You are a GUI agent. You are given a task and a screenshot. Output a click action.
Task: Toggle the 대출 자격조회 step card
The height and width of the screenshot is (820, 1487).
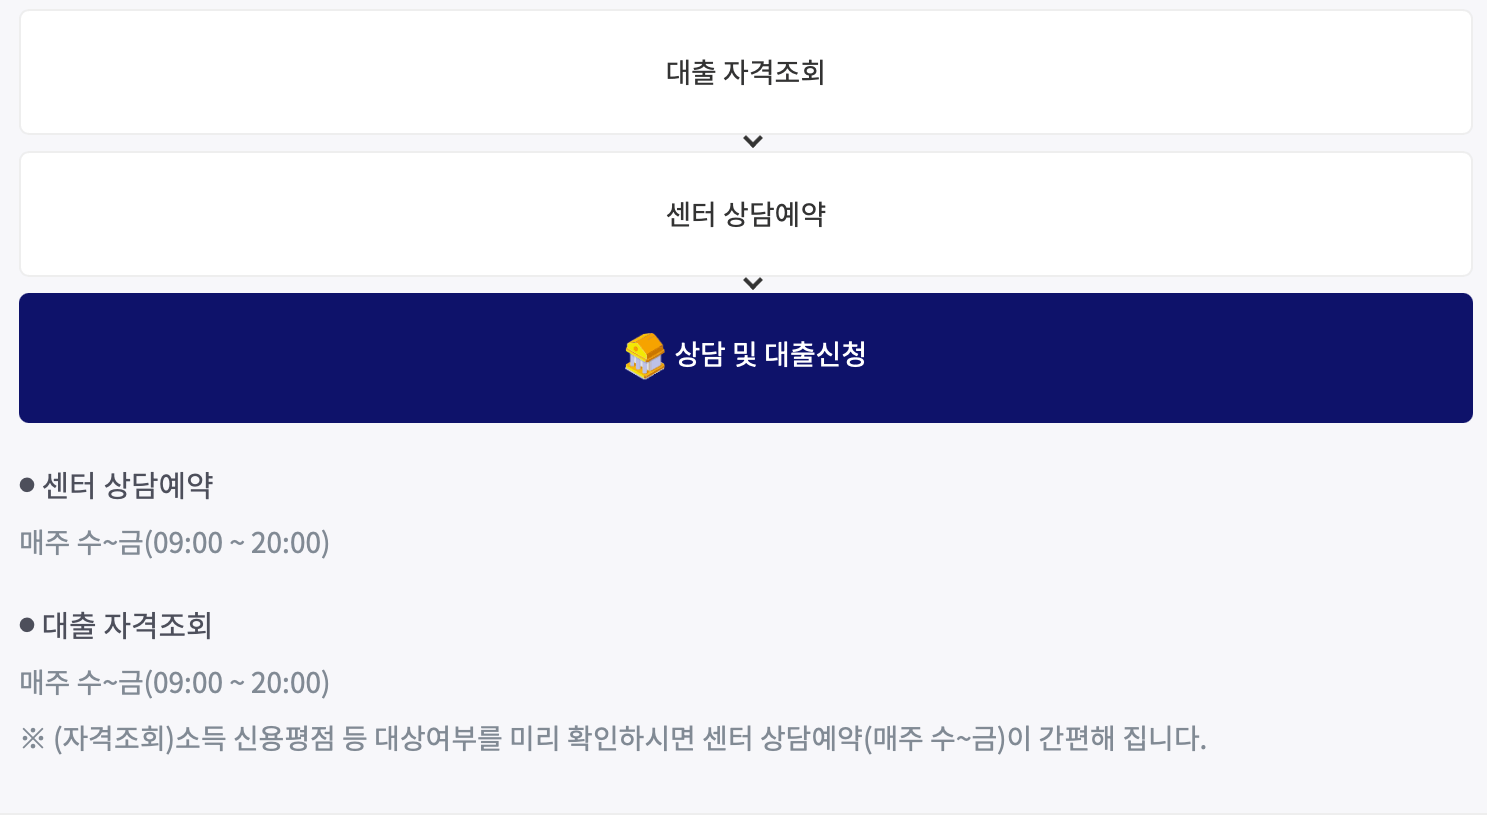coord(744,71)
